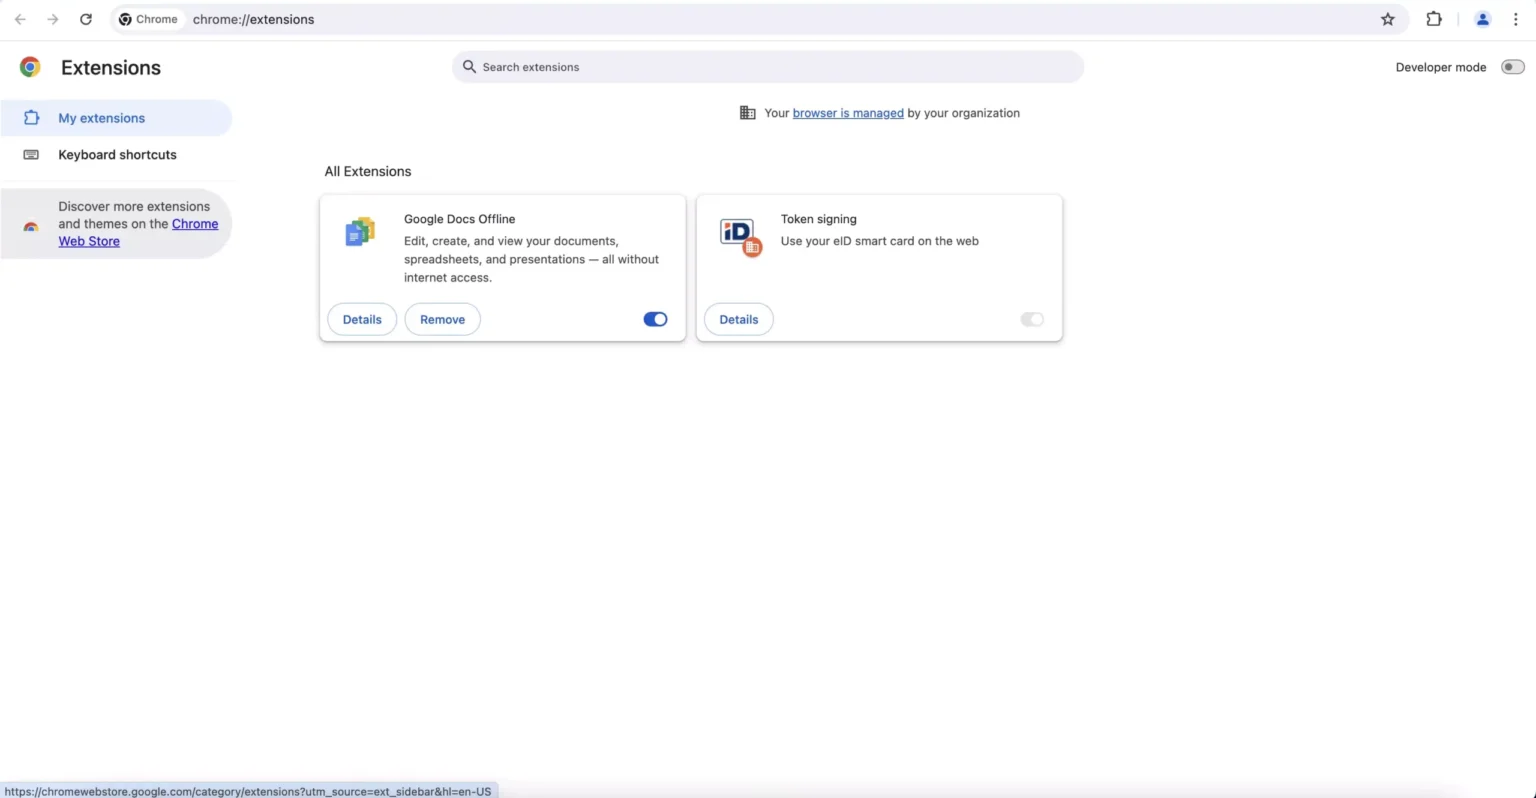Open the profile avatar menu
Screen dimensions: 1536x798
click(x=1483, y=19)
